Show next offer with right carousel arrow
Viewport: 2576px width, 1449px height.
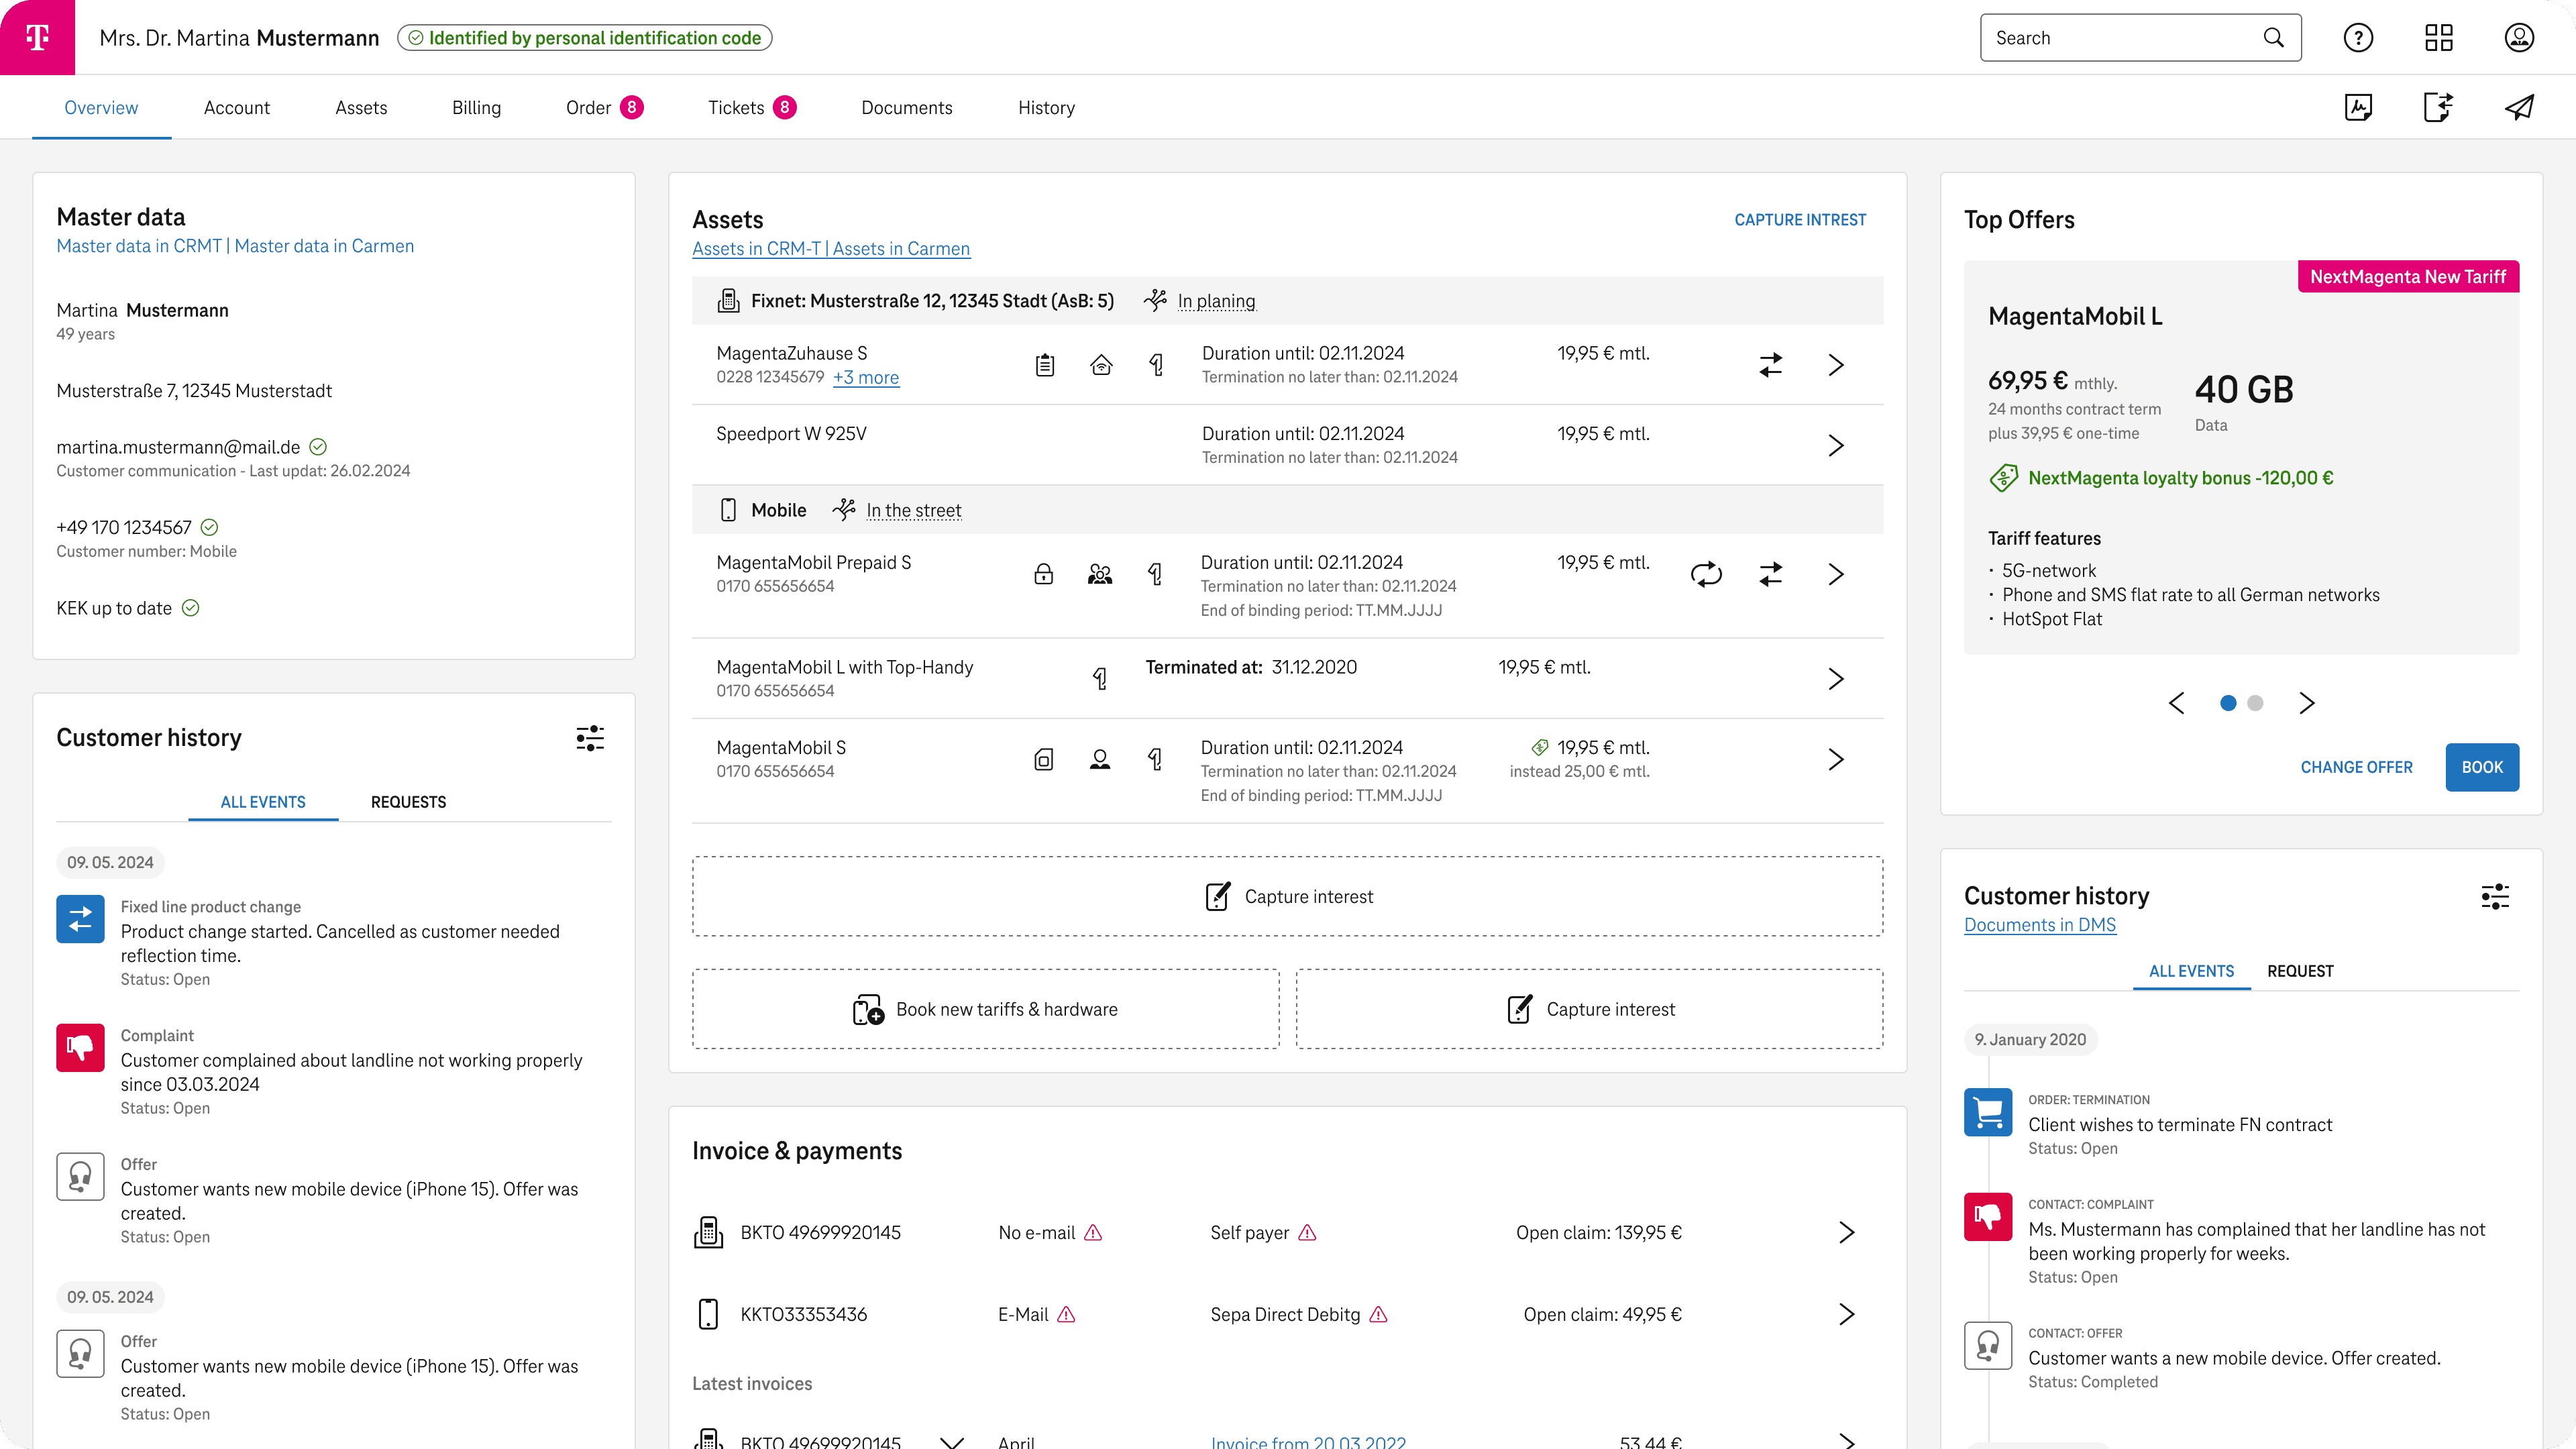coord(2307,703)
